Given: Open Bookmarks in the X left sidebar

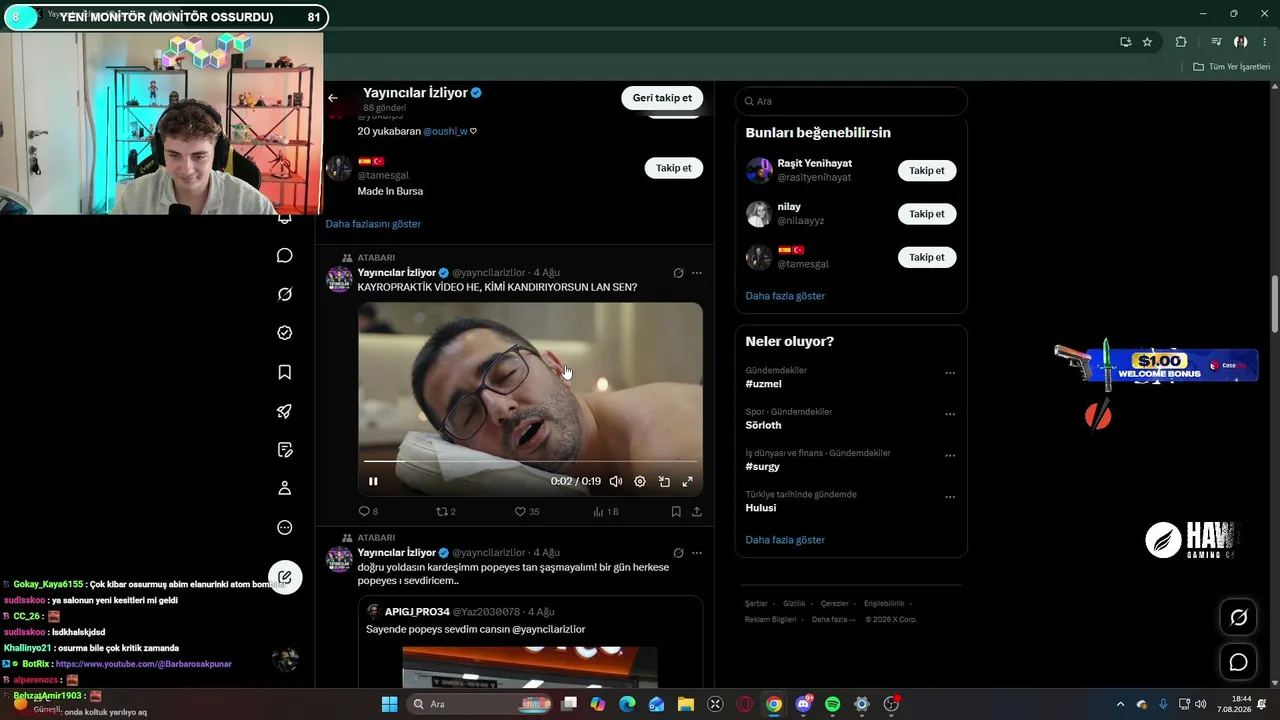Looking at the screenshot, I should point(285,372).
